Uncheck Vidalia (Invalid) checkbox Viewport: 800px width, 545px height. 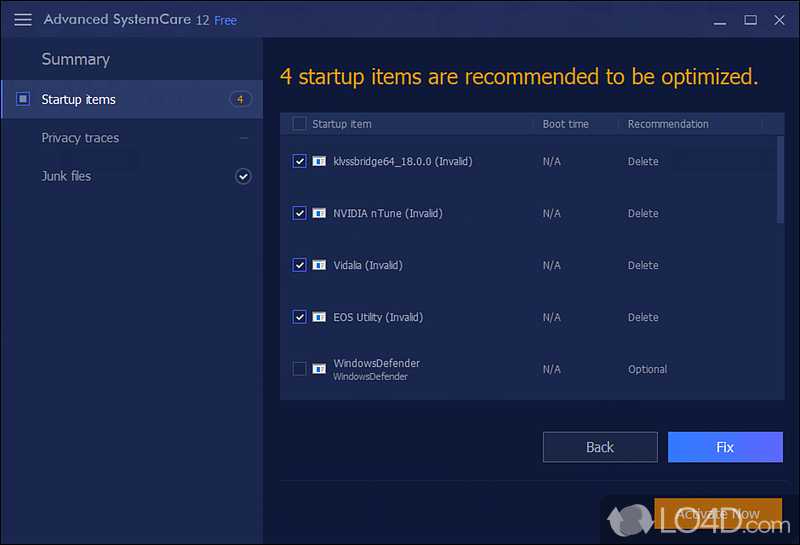(299, 265)
